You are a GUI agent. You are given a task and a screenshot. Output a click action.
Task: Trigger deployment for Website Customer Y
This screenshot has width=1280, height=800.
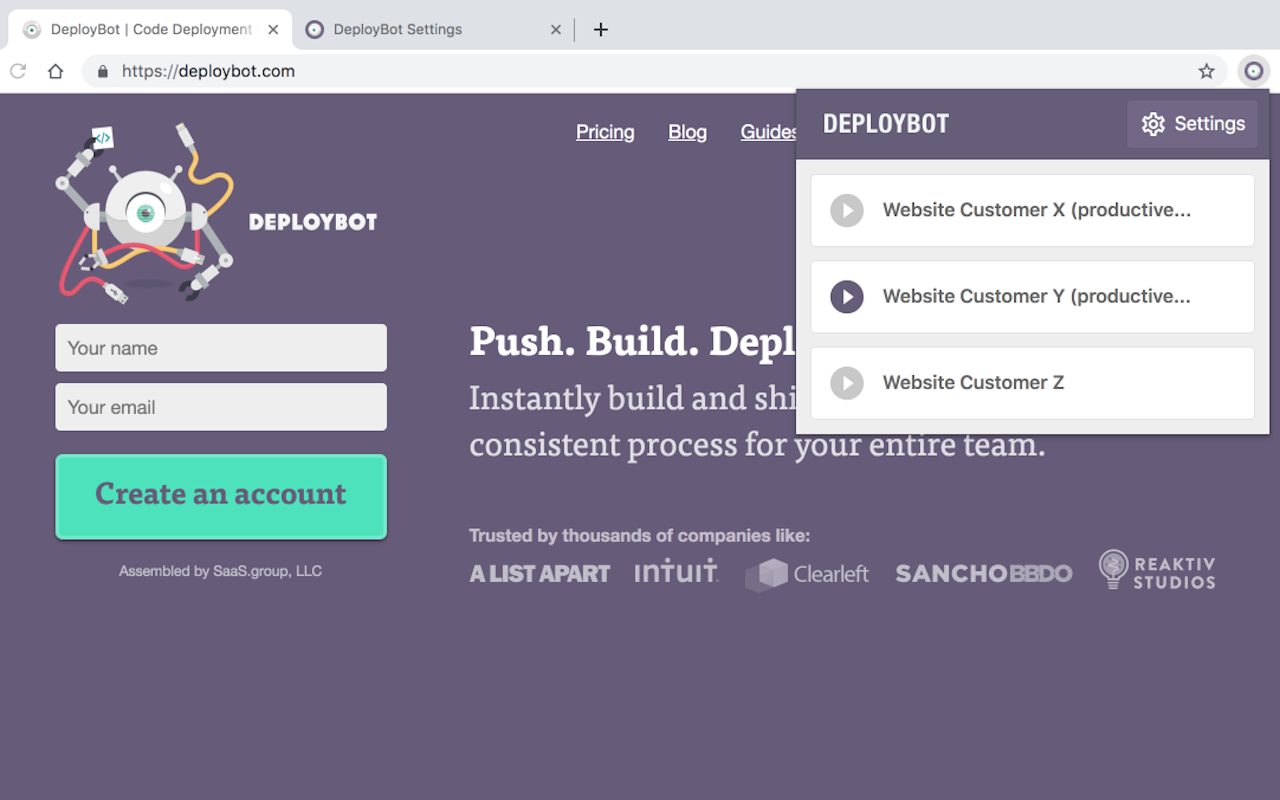pyautogui.click(x=847, y=297)
